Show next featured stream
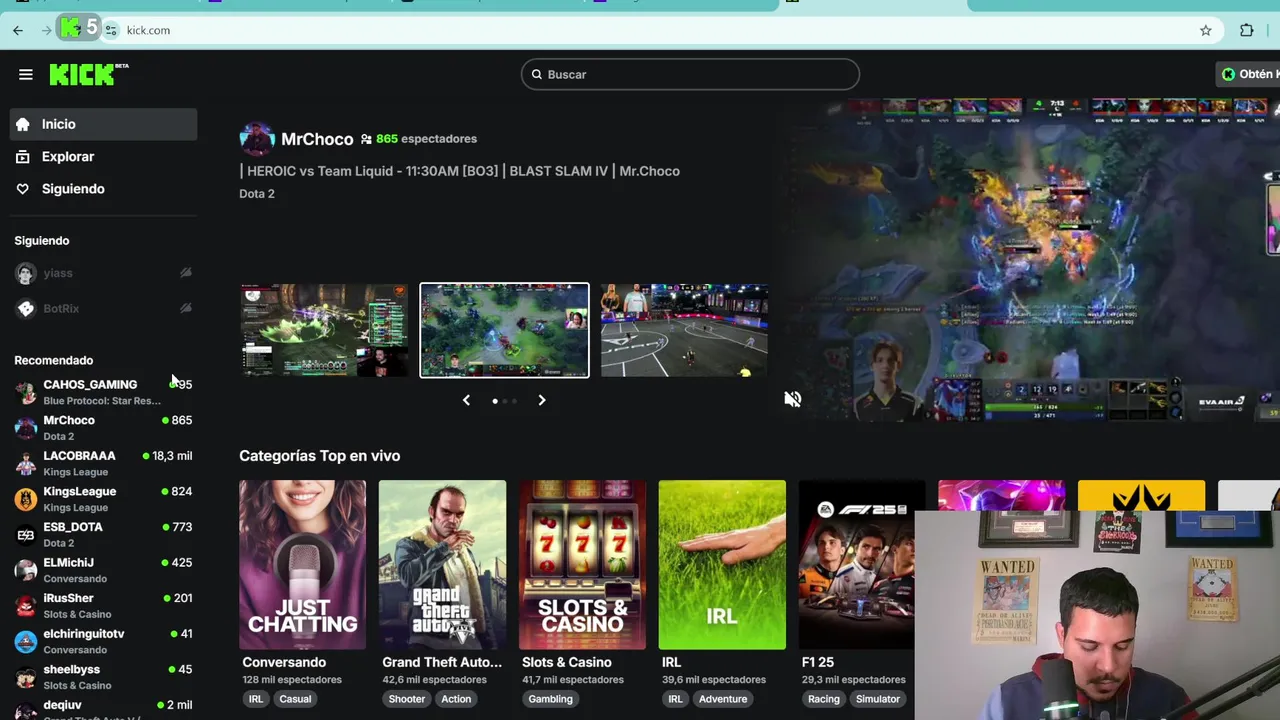This screenshot has height=720, width=1280. pos(542,400)
